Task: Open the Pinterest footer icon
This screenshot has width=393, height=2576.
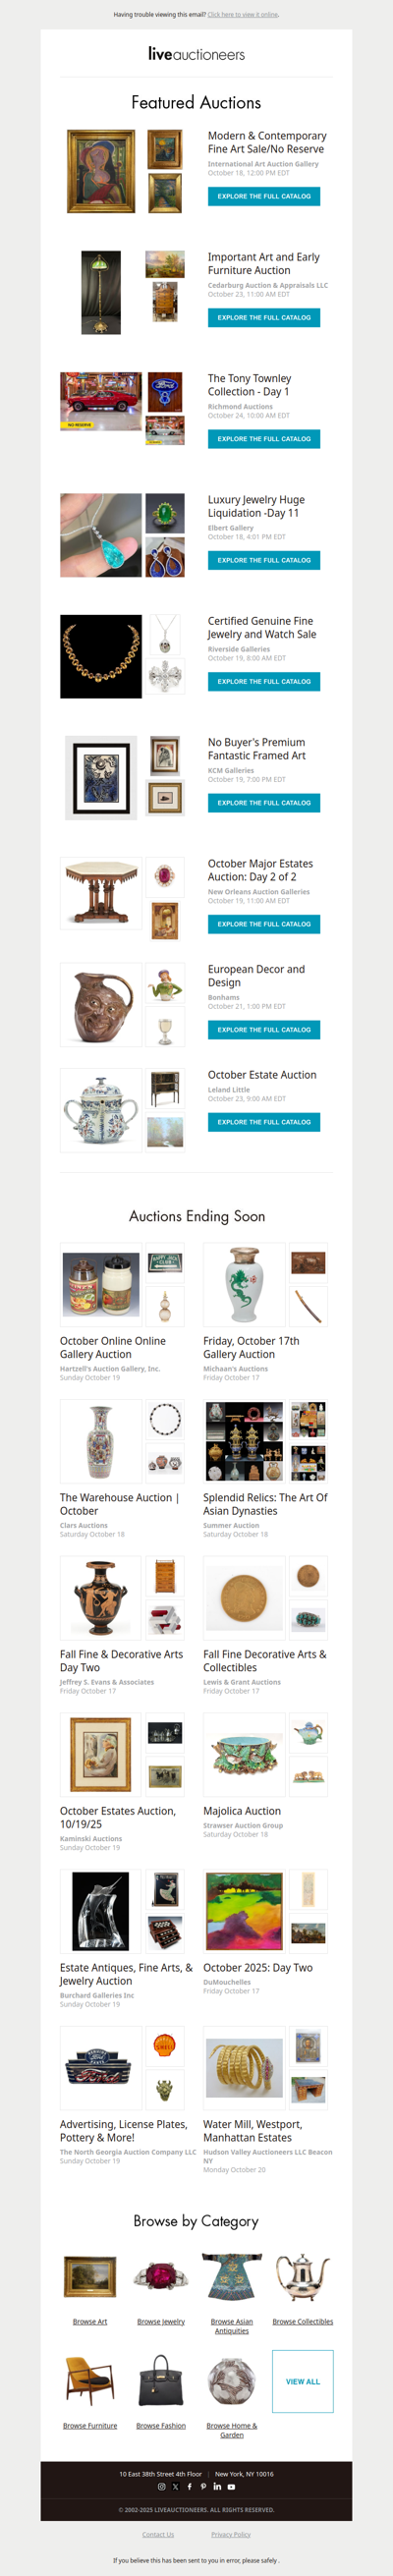Action: pyautogui.click(x=203, y=2486)
